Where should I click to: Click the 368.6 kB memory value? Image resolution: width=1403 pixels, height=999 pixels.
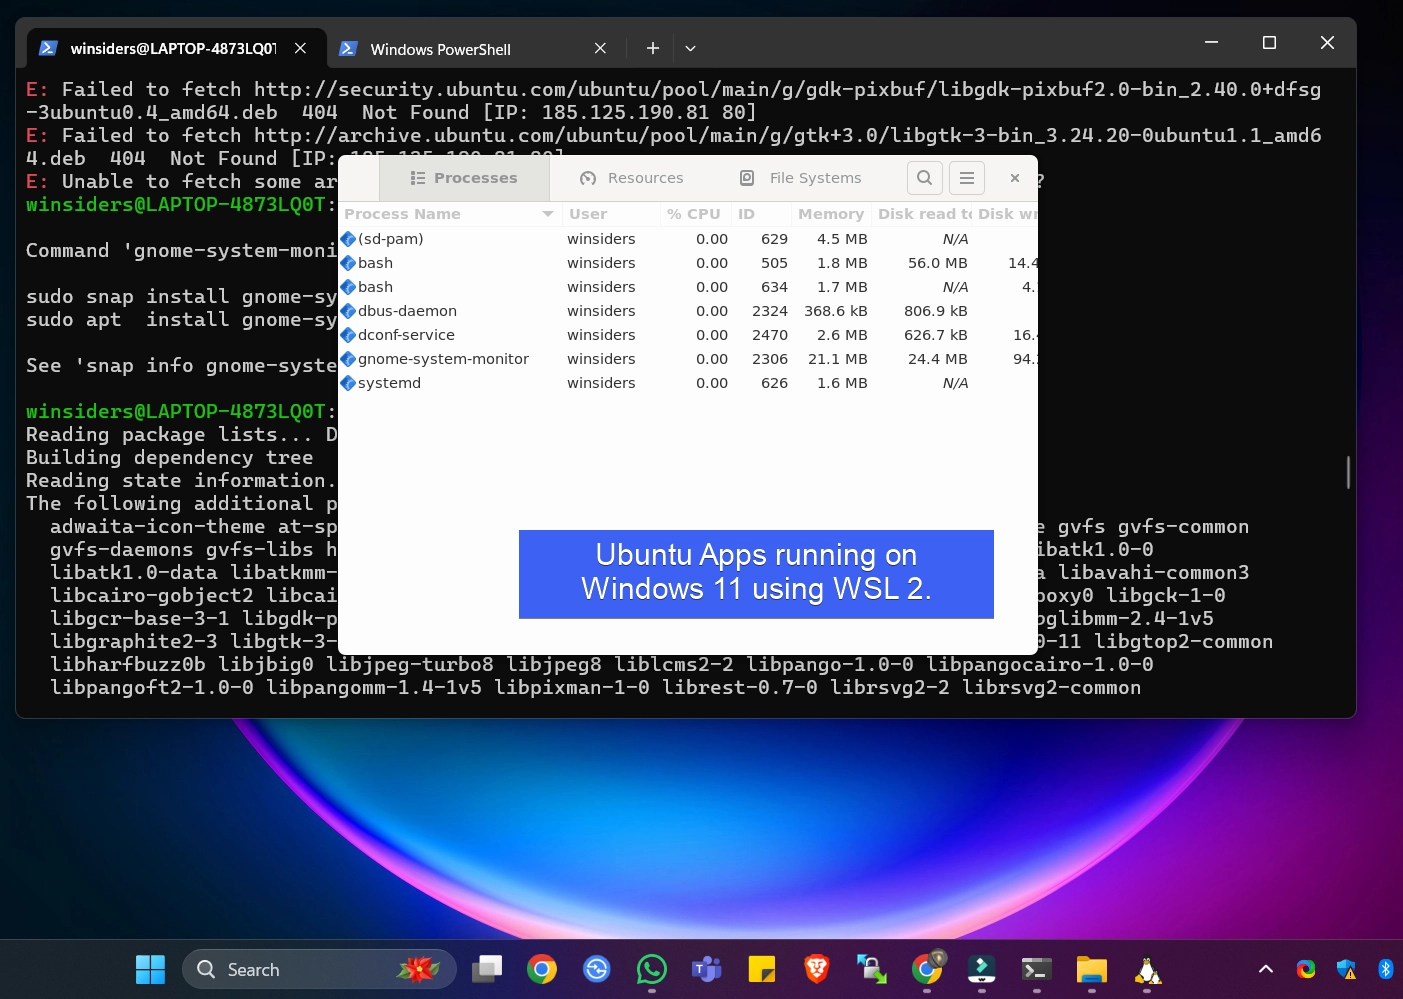[836, 311]
